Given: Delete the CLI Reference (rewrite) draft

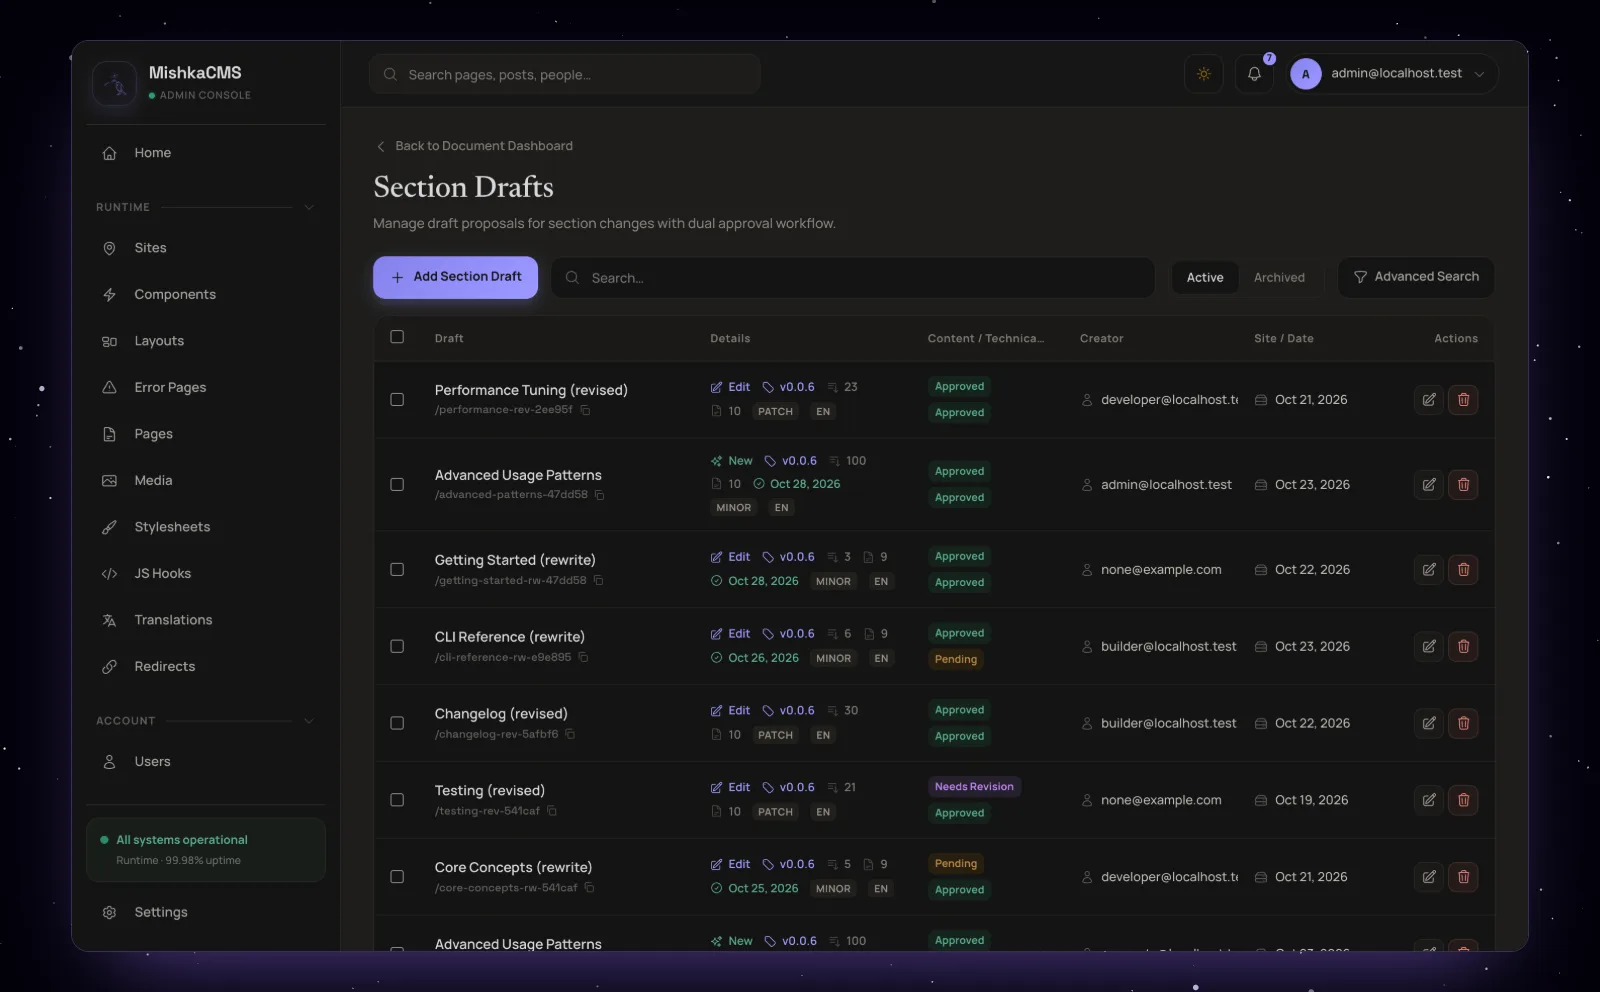Looking at the screenshot, I should pos(1463,647).
